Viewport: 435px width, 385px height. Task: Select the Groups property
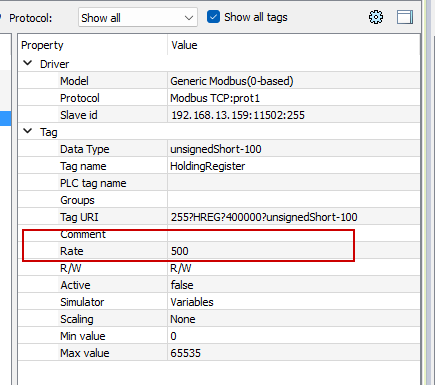[77, 200]
